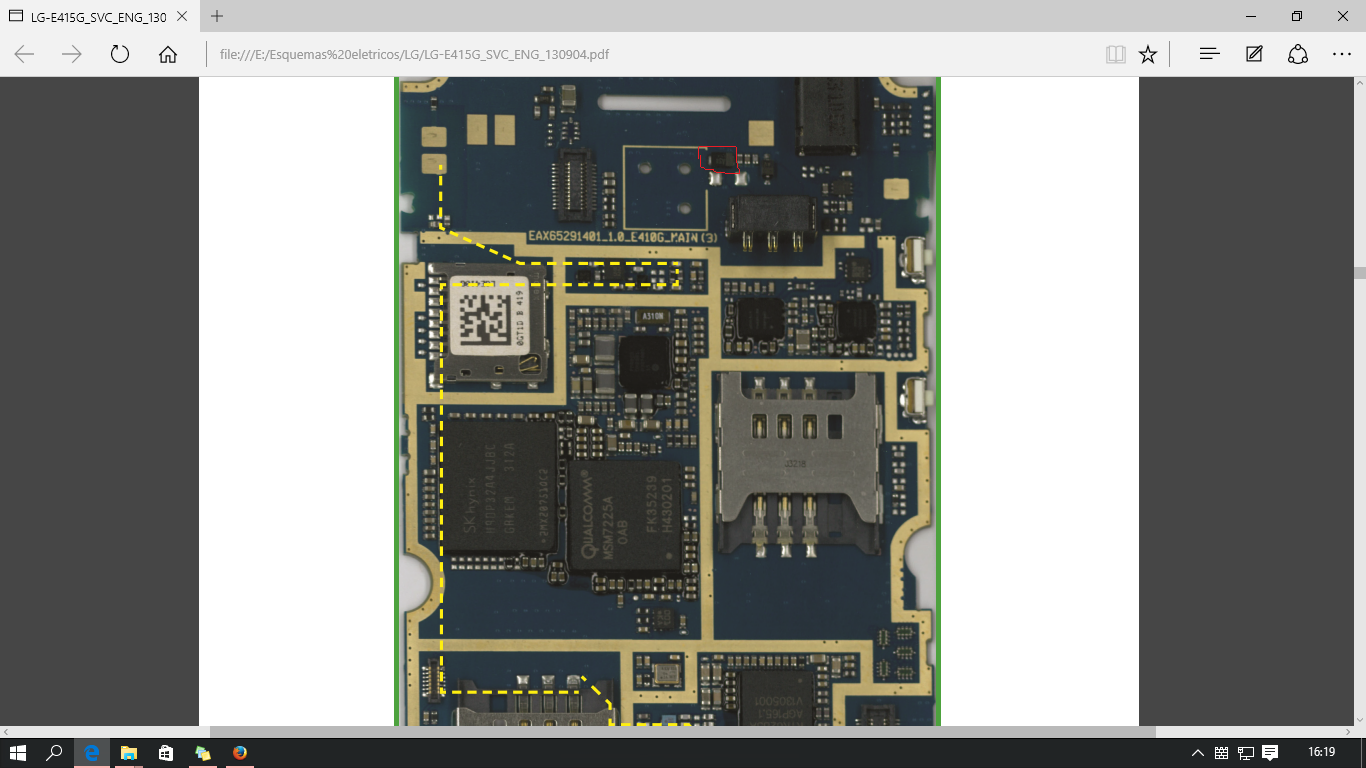Click the vertical scrollbar thumb
This screenshot has width=1366, height=768.
[x=1360, y=272]
